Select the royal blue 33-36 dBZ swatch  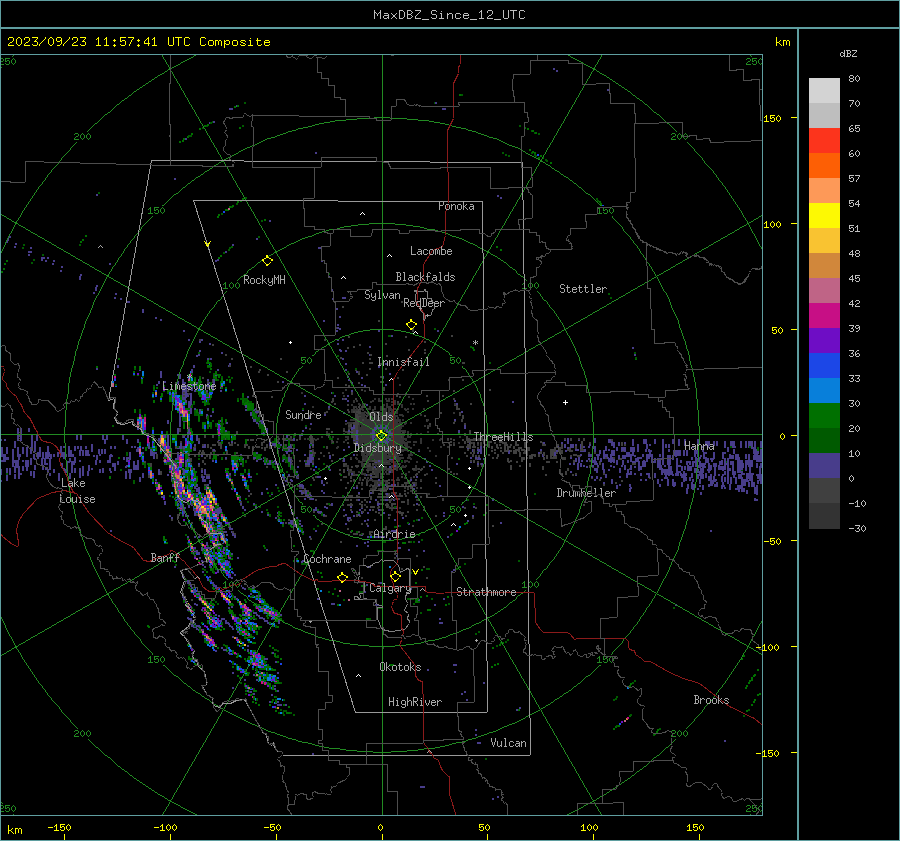point(824,366)
